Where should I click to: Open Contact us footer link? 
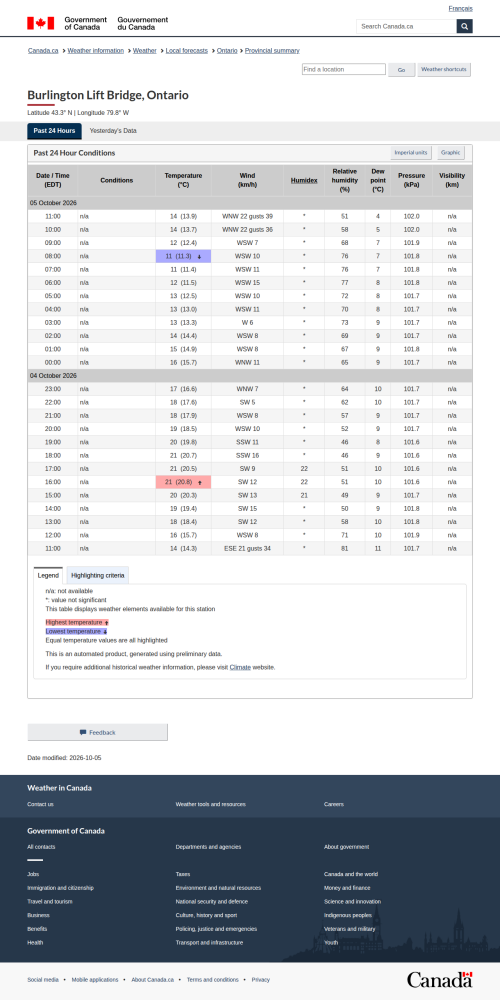tap(40, 804)
